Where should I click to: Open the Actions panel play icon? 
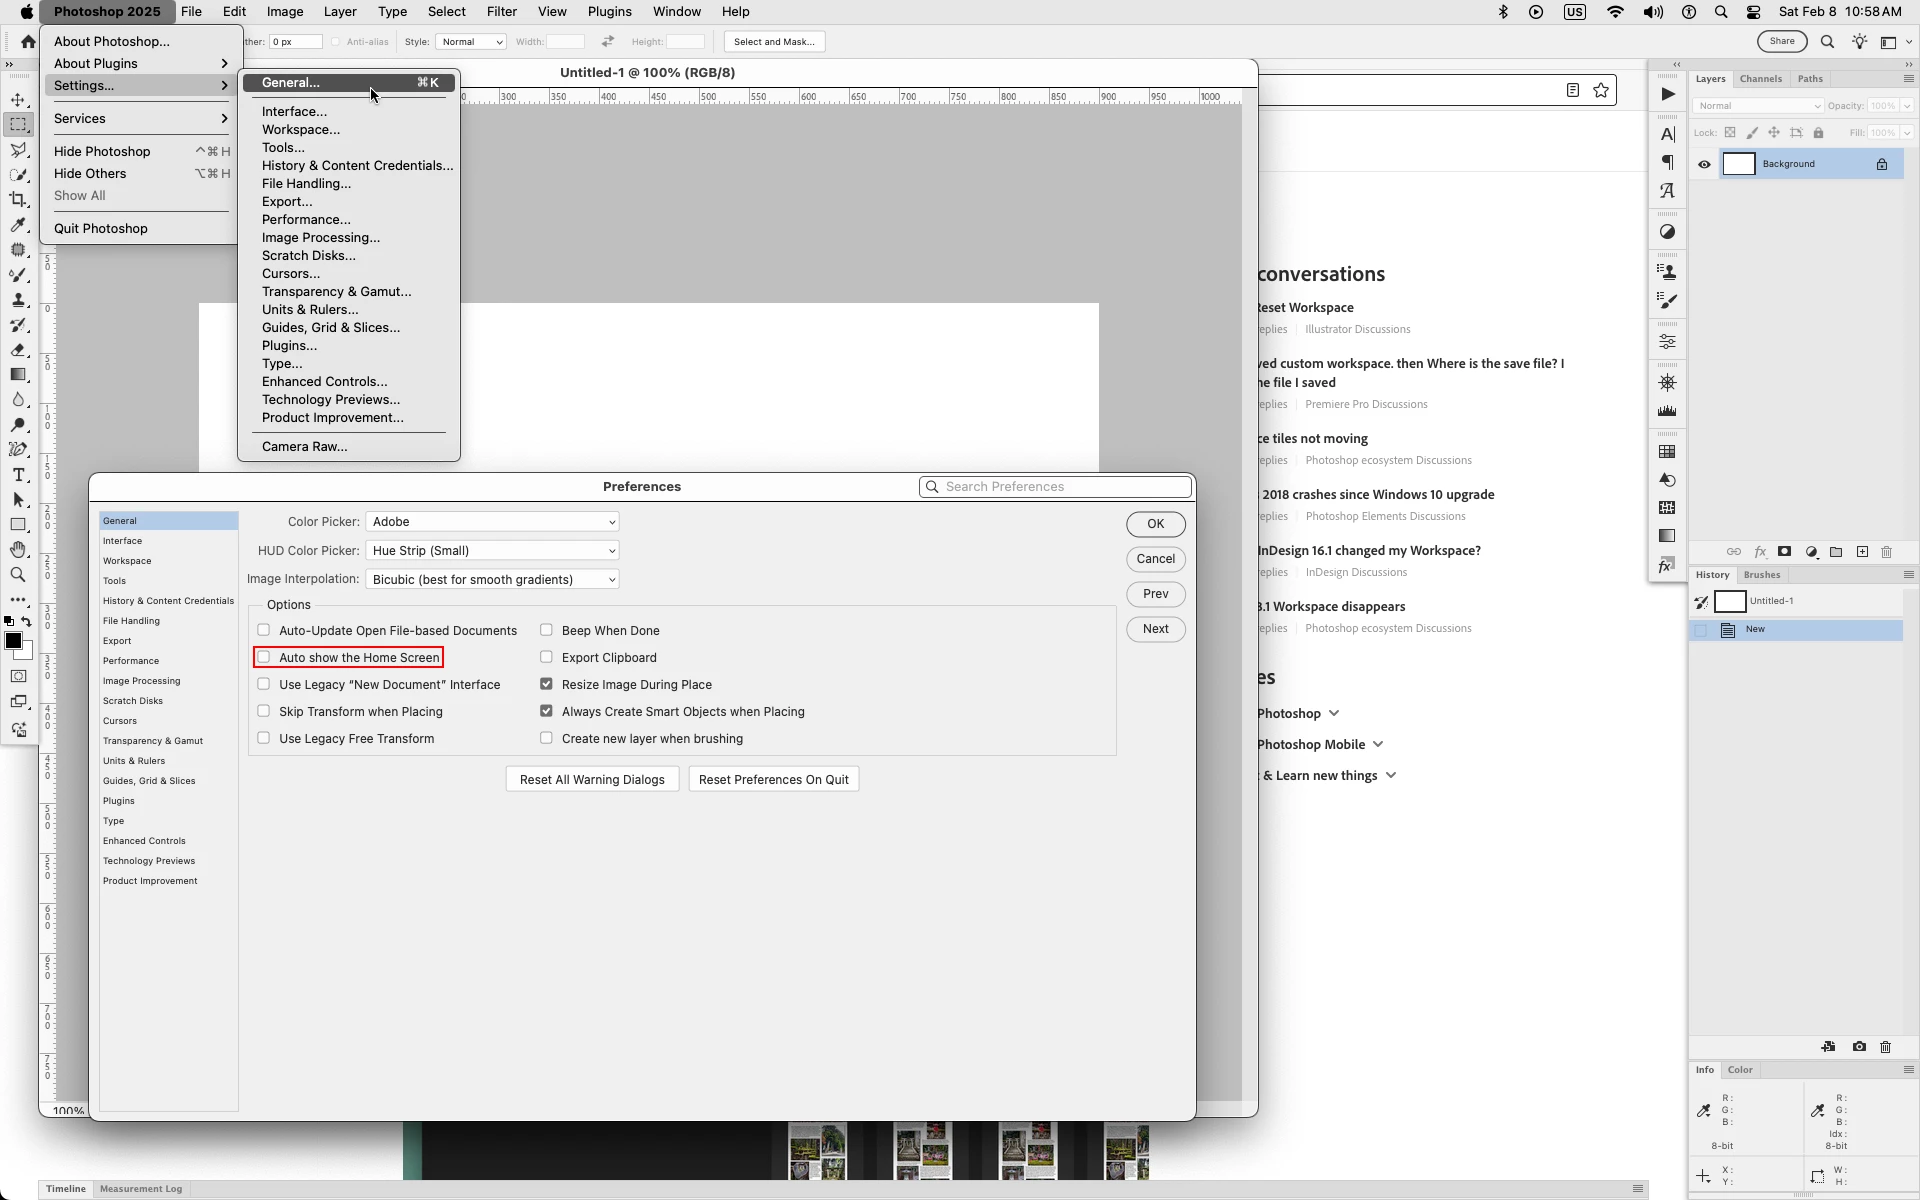click(1667, 94)
